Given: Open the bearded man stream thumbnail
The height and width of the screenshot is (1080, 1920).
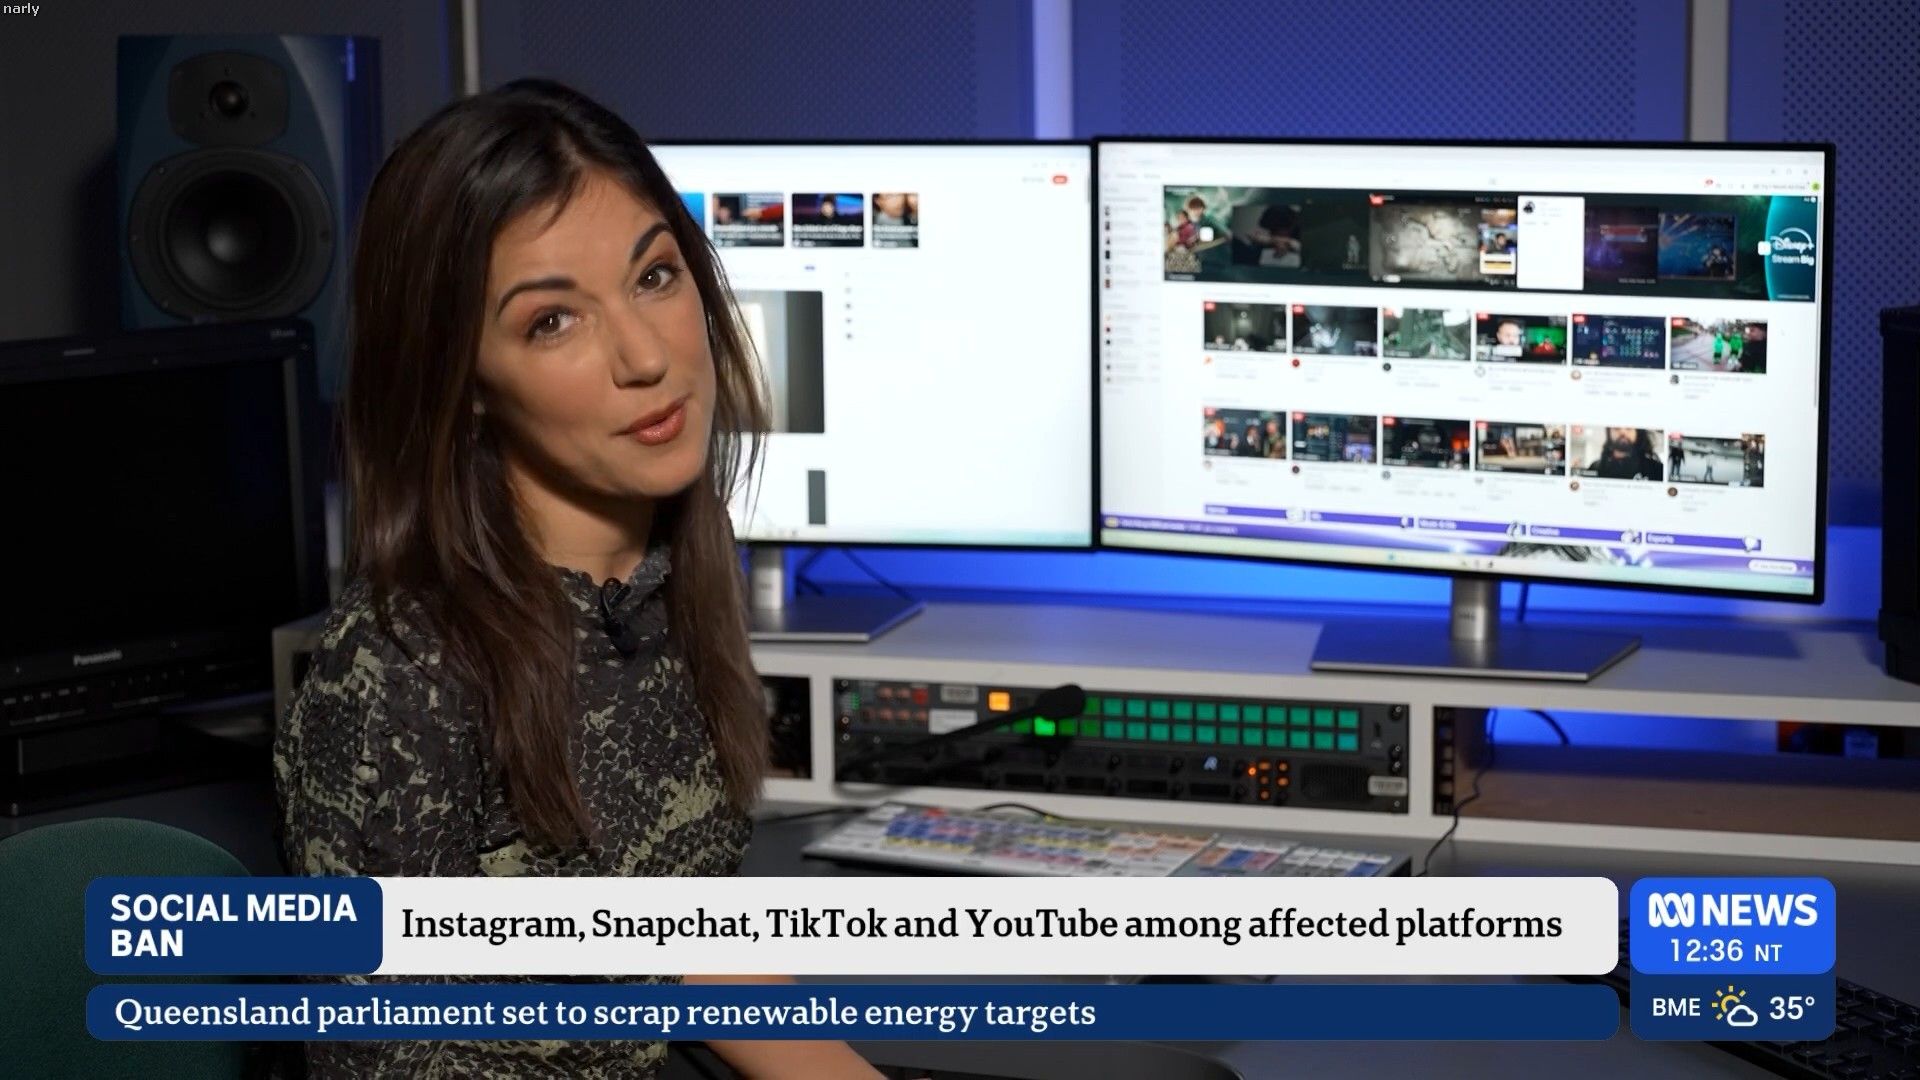Looking at the screenshot, I should (1616, 454).
